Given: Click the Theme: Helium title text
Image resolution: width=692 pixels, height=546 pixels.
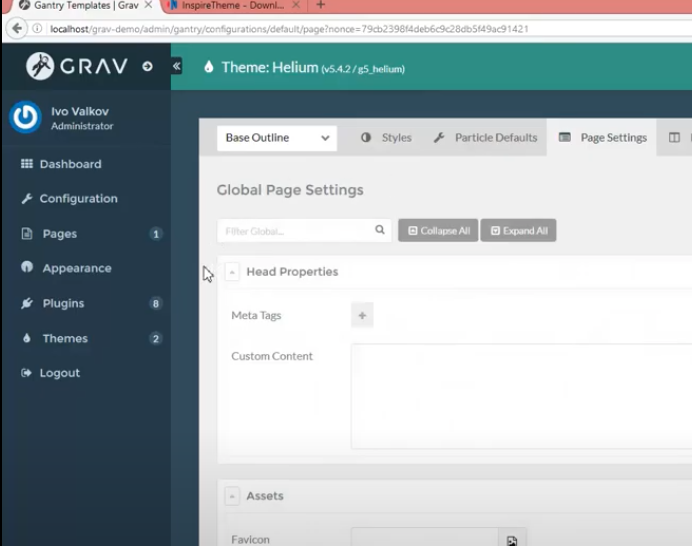Looking at the screenshot, I should pyautogui.click(x=270, y=68).
